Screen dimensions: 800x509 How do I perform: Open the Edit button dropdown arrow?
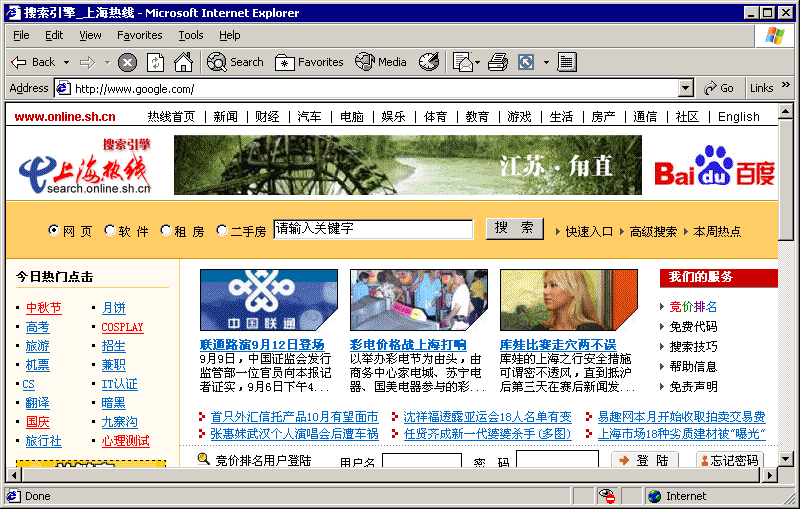[546, 62]
